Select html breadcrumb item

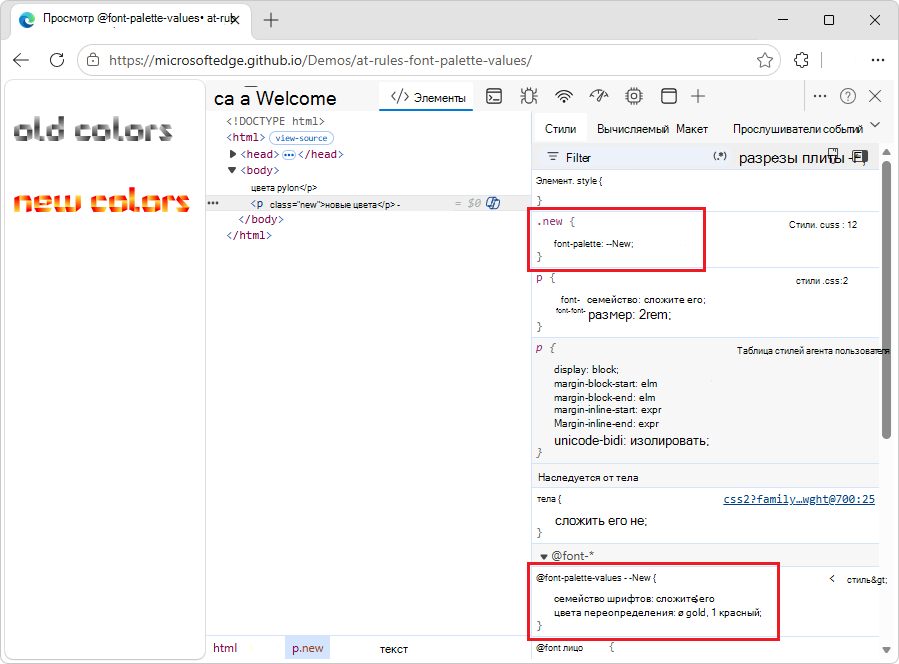[225, 648]
